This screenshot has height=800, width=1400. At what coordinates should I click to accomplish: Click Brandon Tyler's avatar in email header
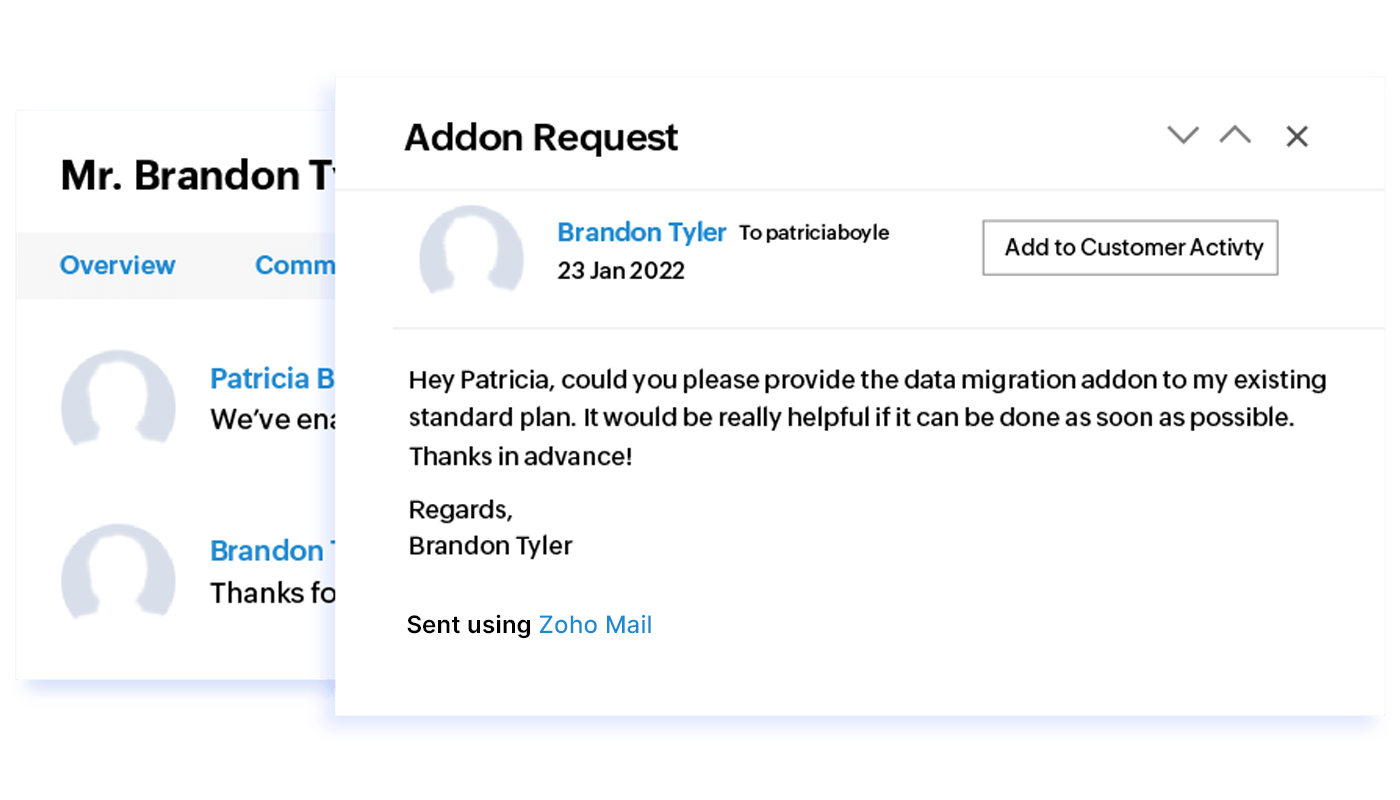click(471, 253)
